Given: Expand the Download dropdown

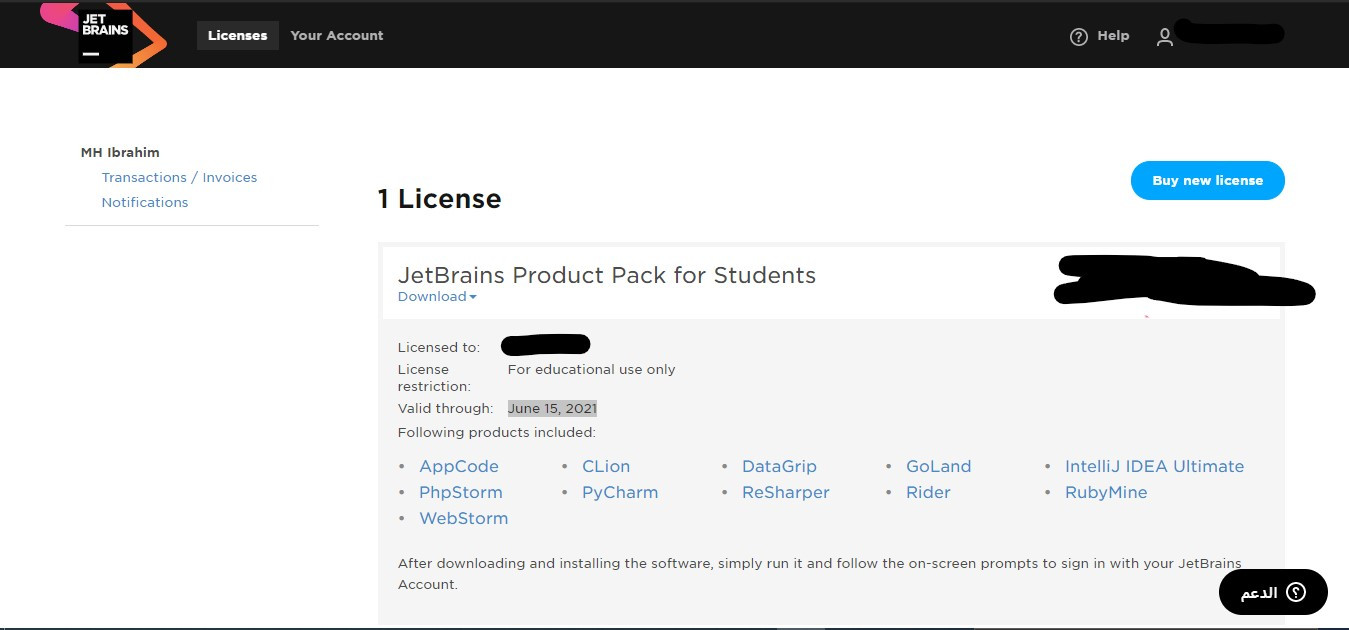Looking at the screenshot, I should point(436,296).
